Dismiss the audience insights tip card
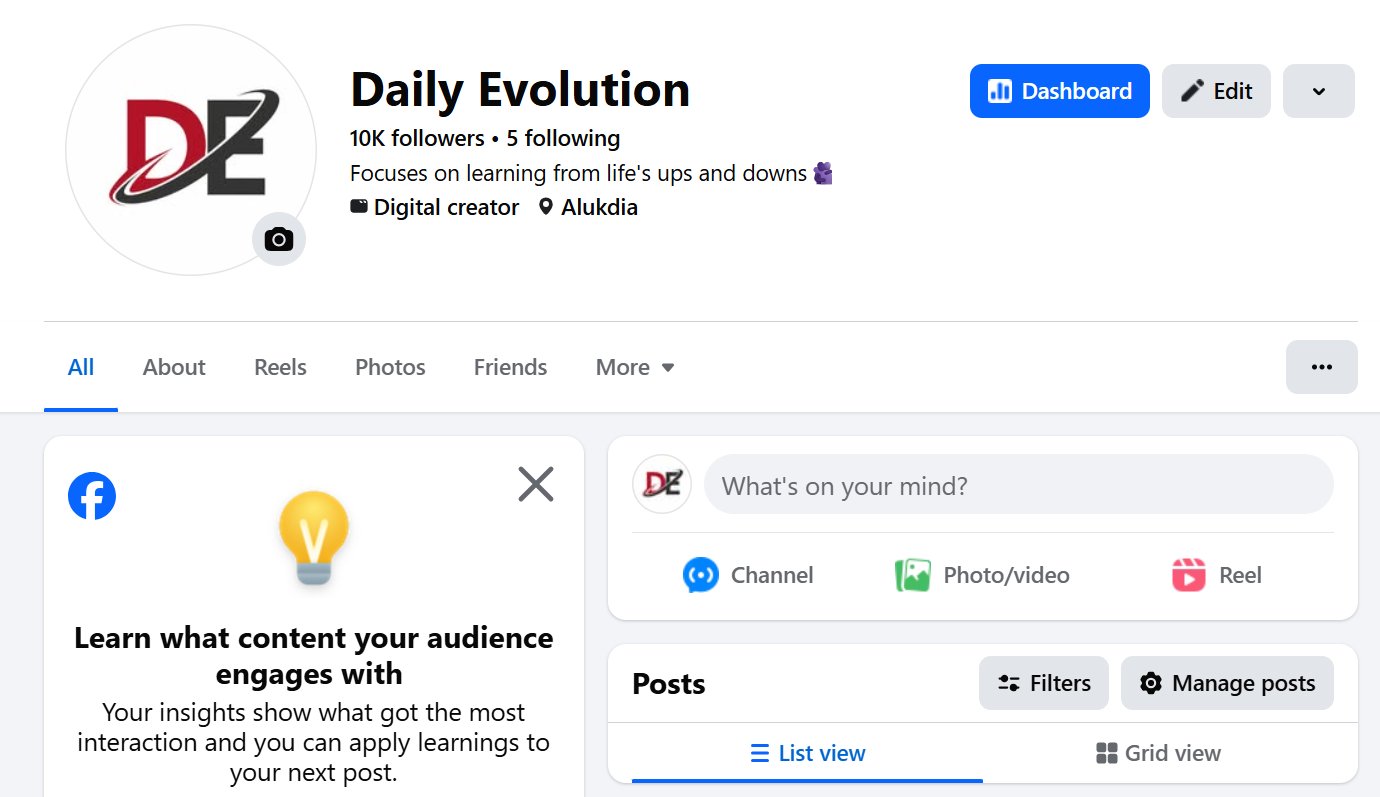 click(x=536, y=485)
